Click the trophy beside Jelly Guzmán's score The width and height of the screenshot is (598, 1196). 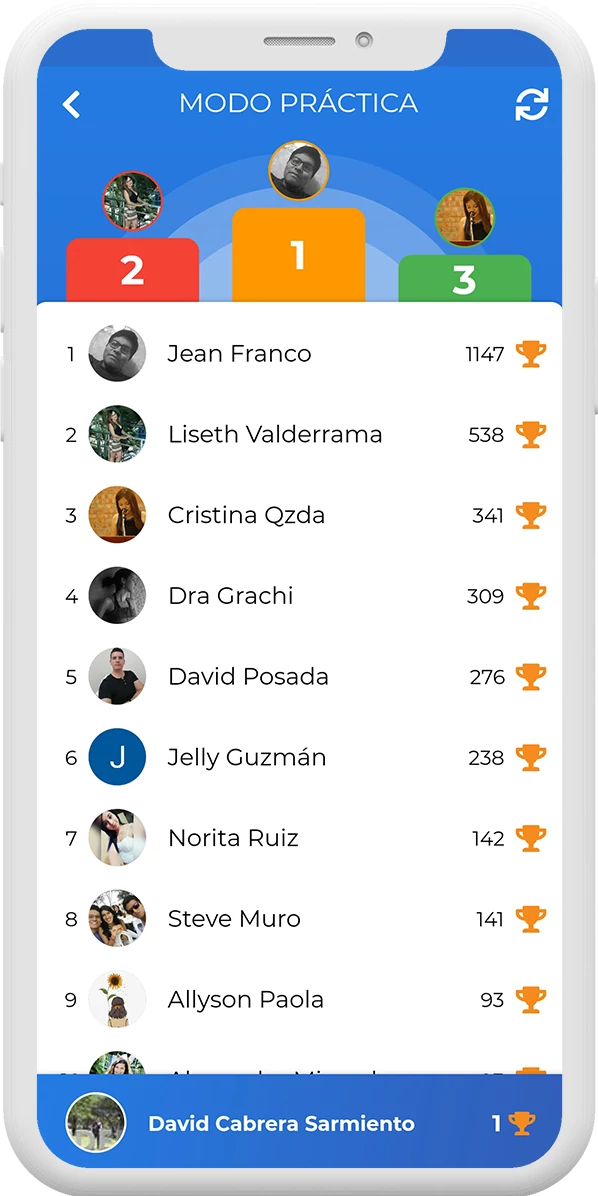pos(531,757)
